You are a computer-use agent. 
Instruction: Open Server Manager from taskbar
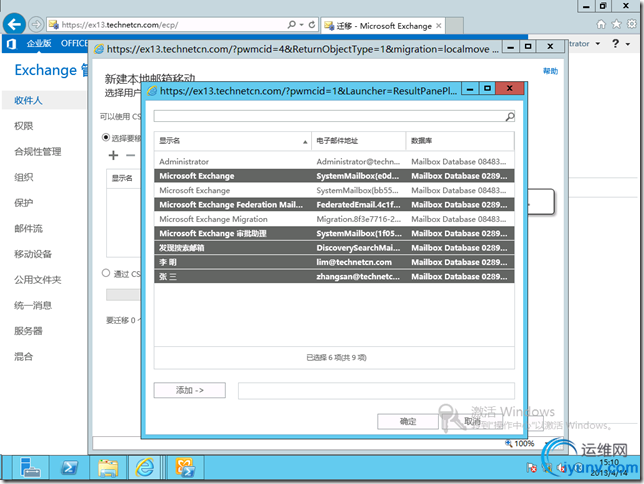(30, 468)
